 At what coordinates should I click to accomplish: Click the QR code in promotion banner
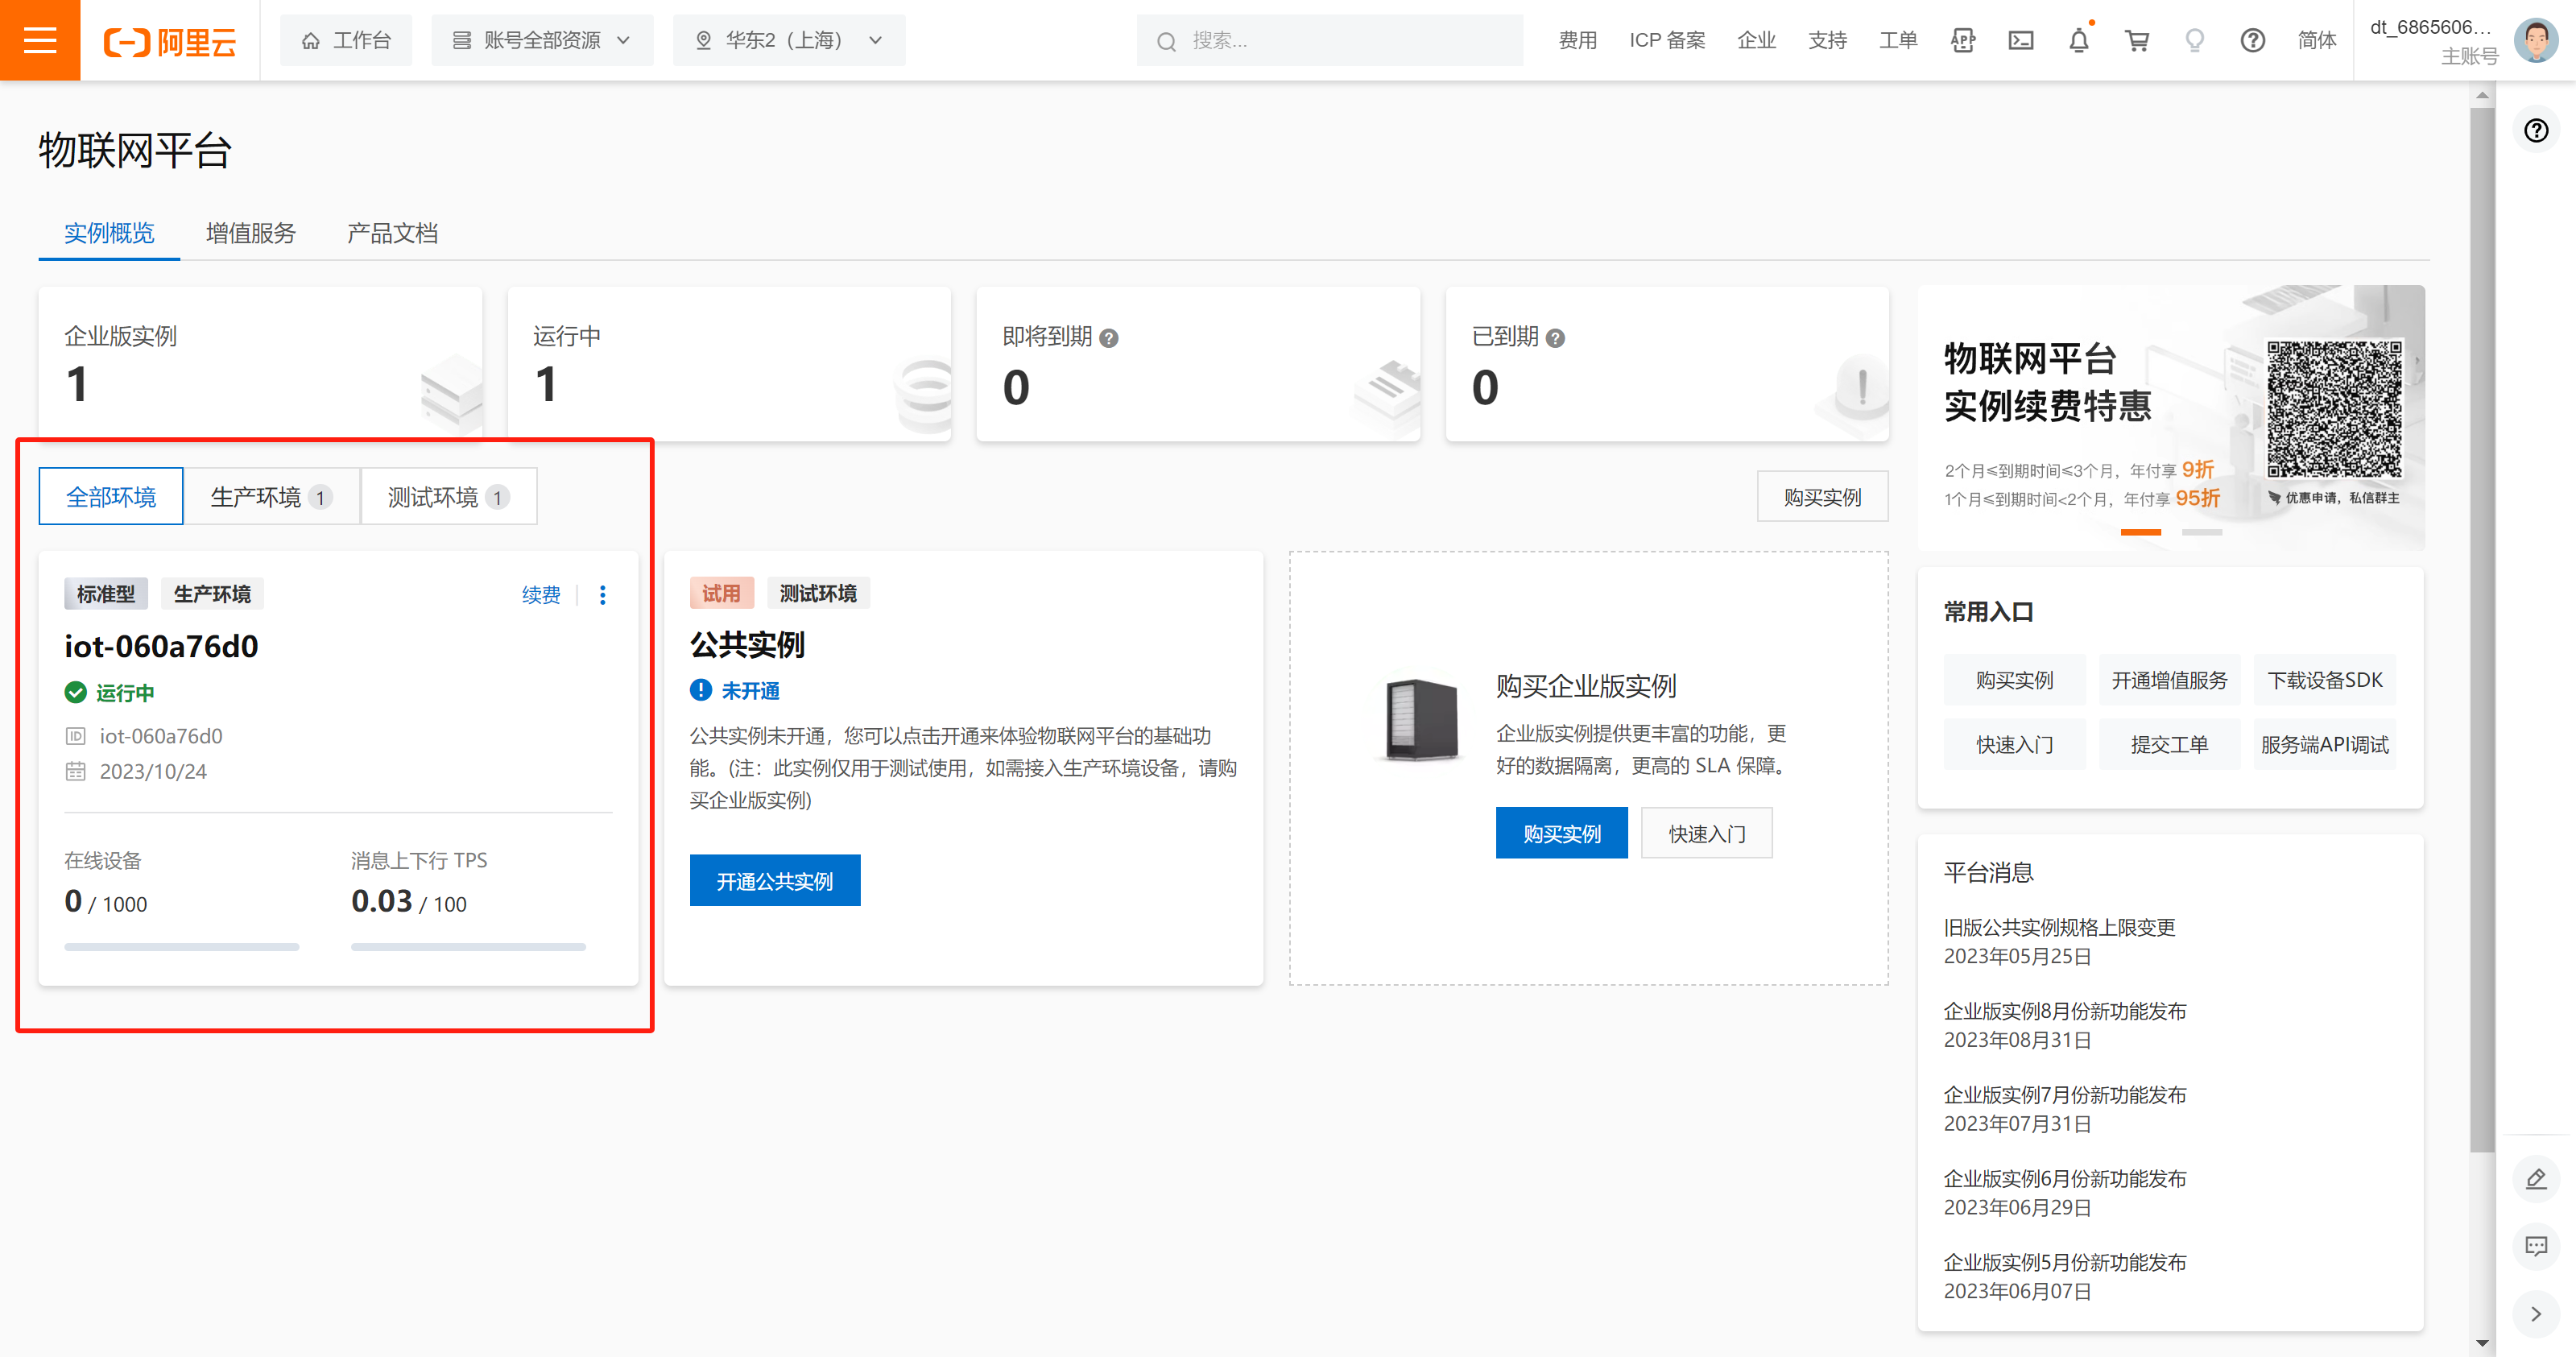2334,409
